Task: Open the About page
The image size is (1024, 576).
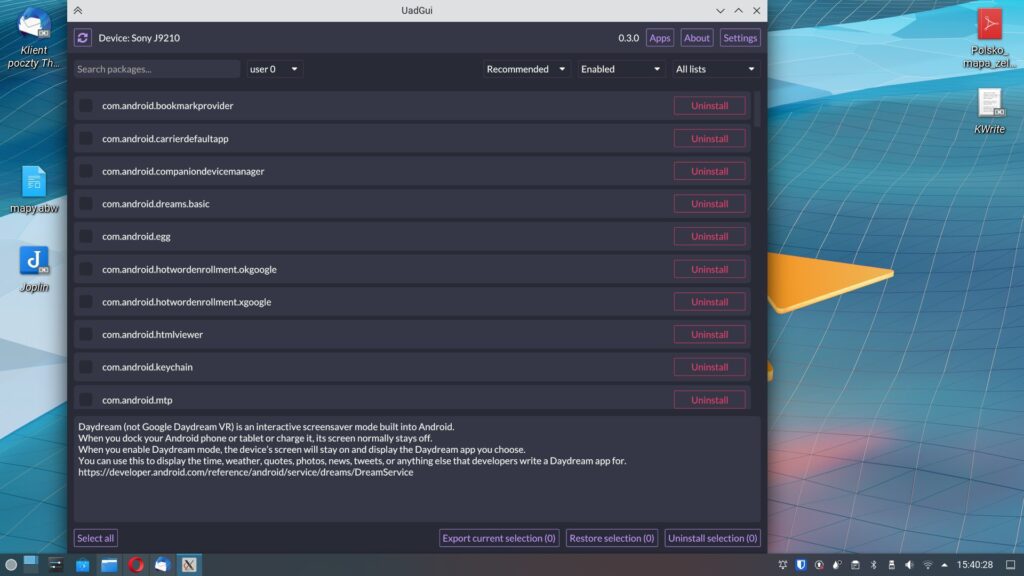Action: 696,38
